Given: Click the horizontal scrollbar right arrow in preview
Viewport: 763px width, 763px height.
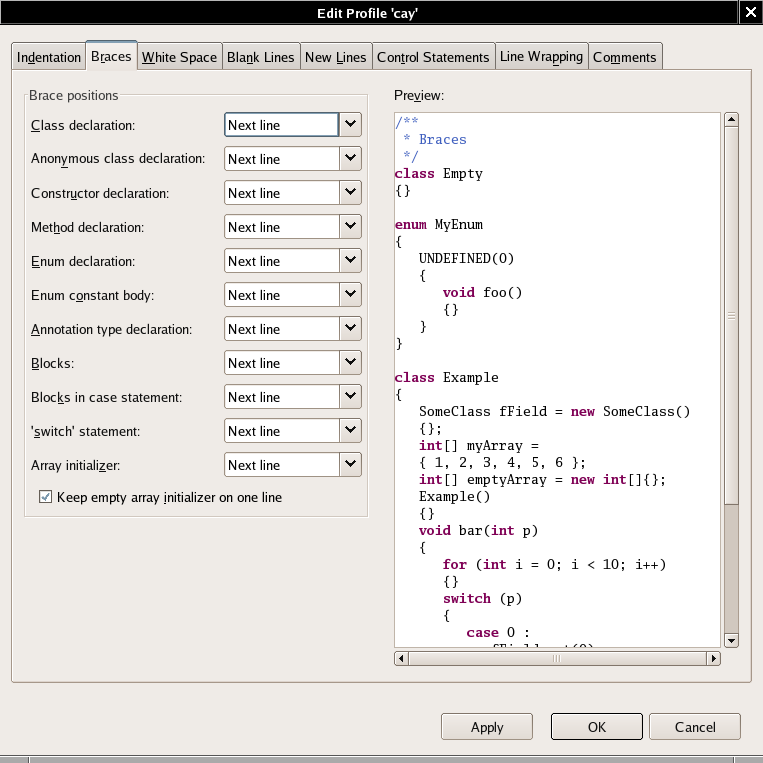Looking at the screenshot, I should pos(713,658).
